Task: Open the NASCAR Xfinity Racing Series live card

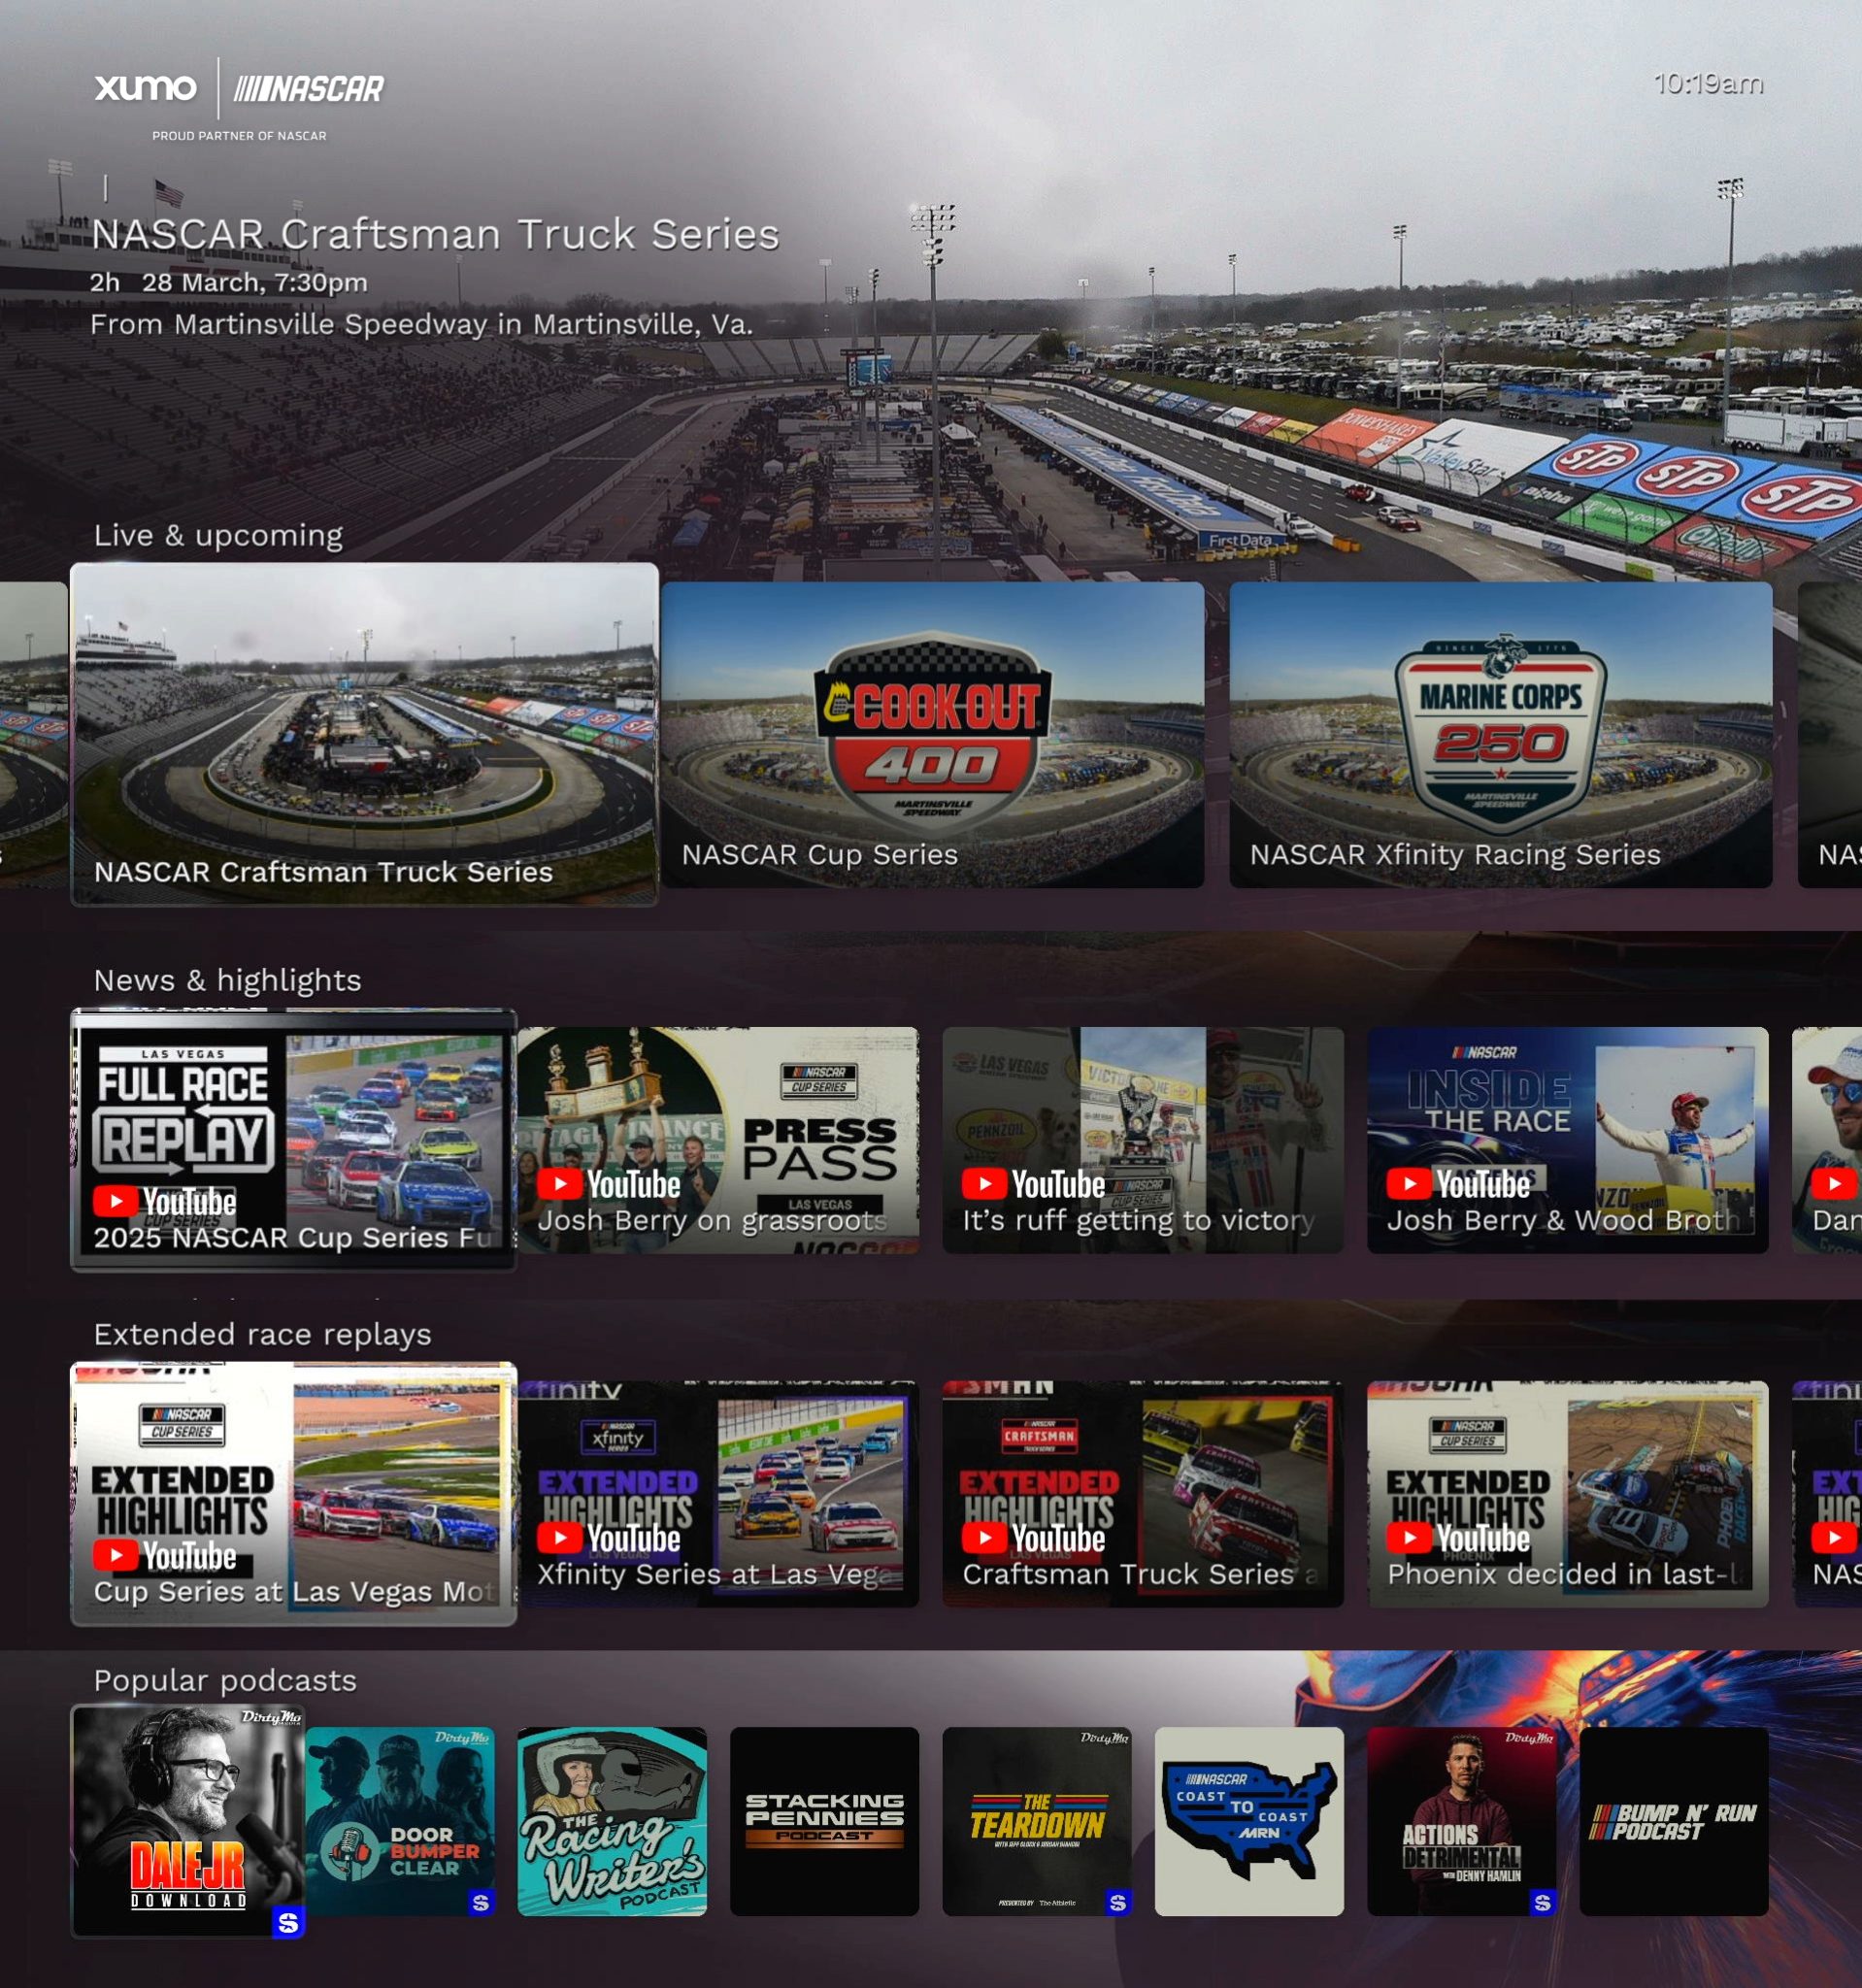Action: pyautogui.click(x=1501, y=735)
